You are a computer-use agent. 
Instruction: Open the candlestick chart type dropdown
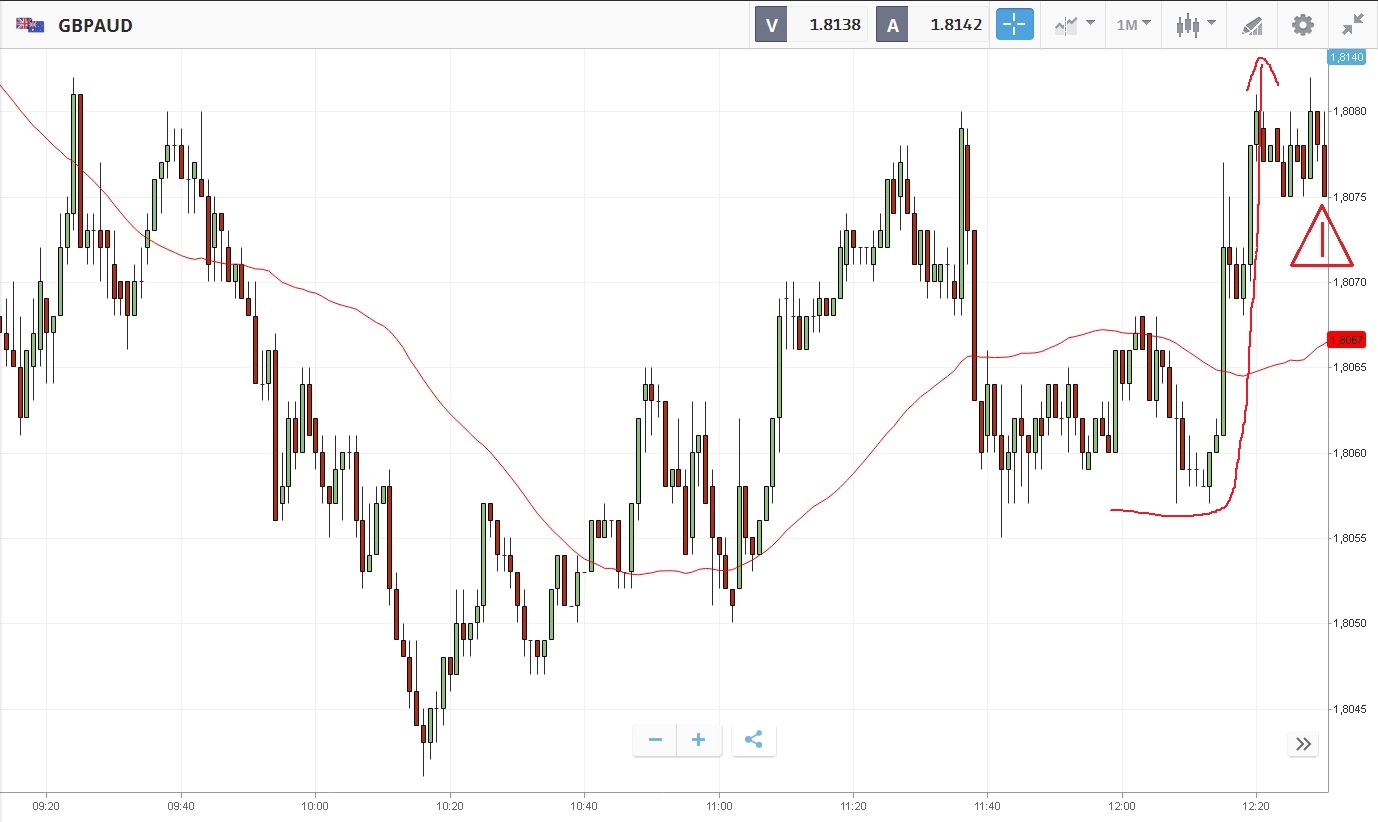pos(1196,25)
